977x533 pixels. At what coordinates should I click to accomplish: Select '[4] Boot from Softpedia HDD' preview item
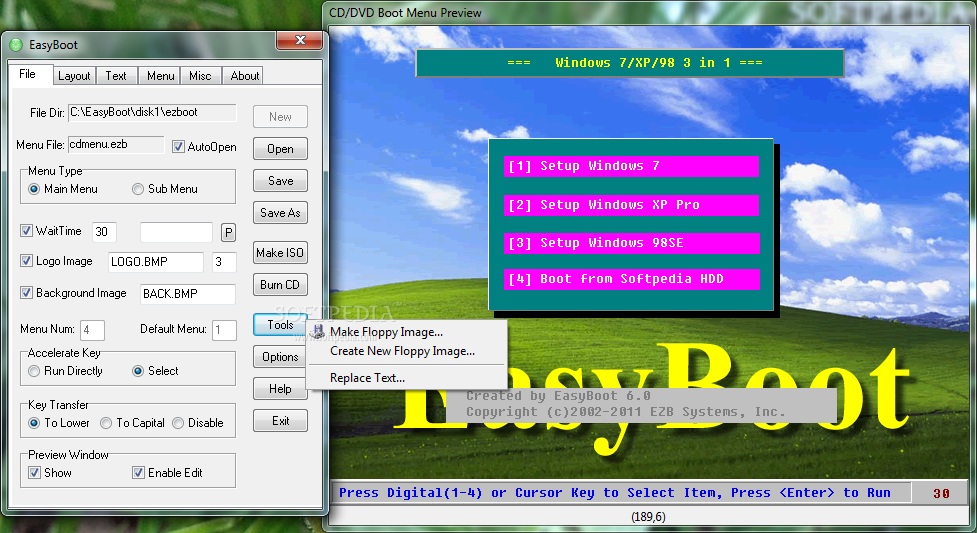click(x=631, y=279)
